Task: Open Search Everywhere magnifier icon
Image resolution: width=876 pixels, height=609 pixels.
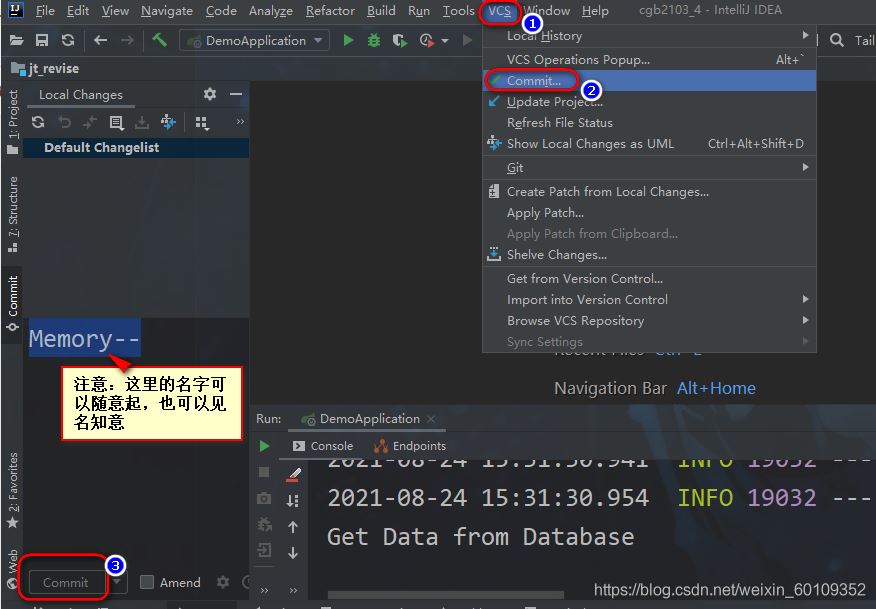Action: pos(836,40)
